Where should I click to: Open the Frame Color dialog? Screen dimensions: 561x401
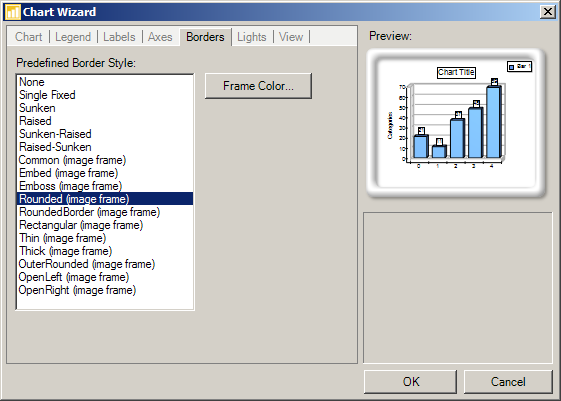click(258, 86)
